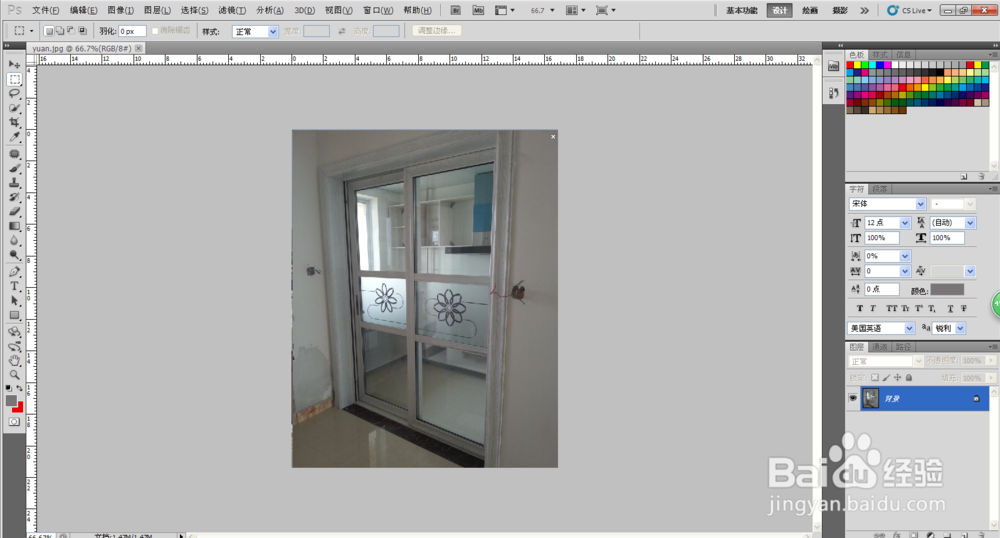Switch to the 绘画 workspace
1000x538 pixels.
[810, 10]
